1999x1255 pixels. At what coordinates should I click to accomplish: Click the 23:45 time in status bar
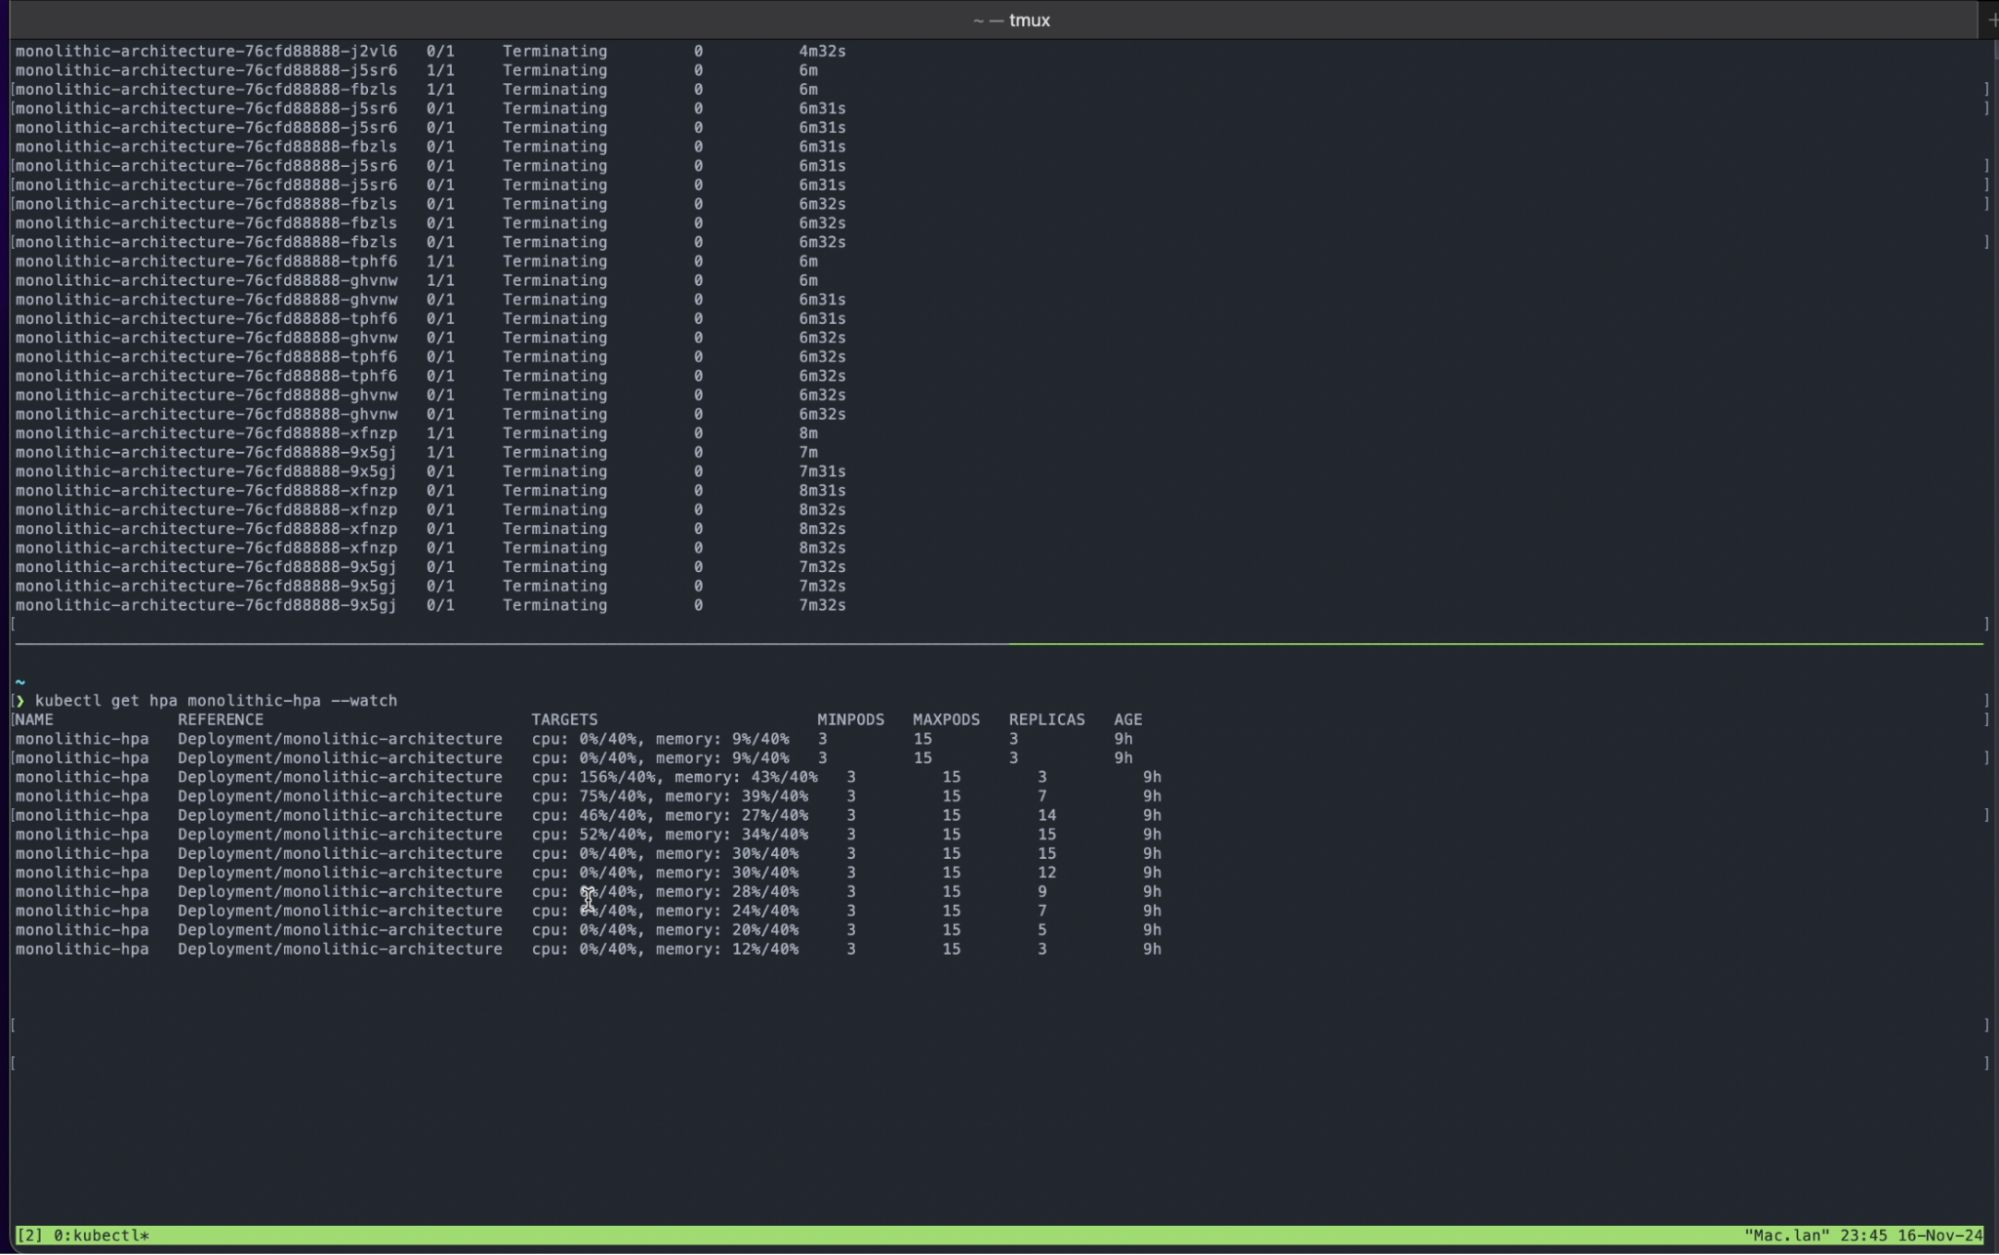tap(1864, 1235)
